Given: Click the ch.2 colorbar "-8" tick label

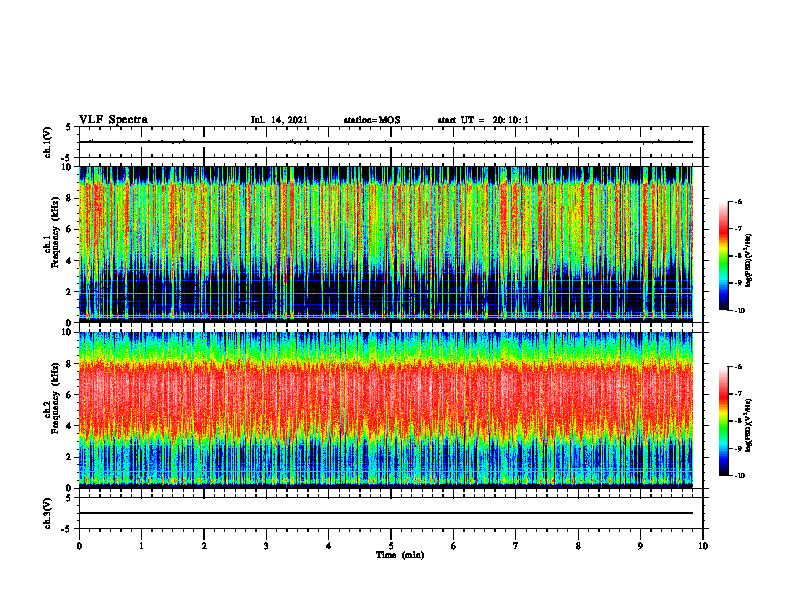Looking at the screenshot, I should point(738,421).
